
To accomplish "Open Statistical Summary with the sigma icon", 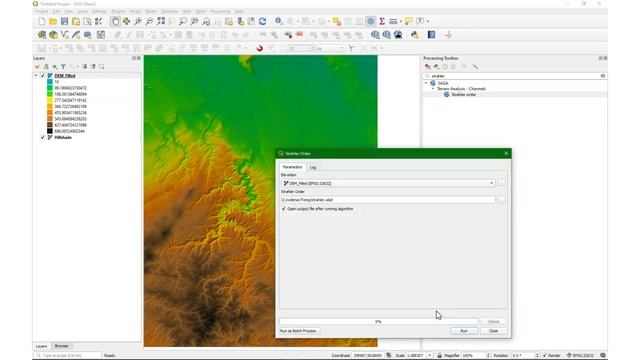I will tap(382, 21).
